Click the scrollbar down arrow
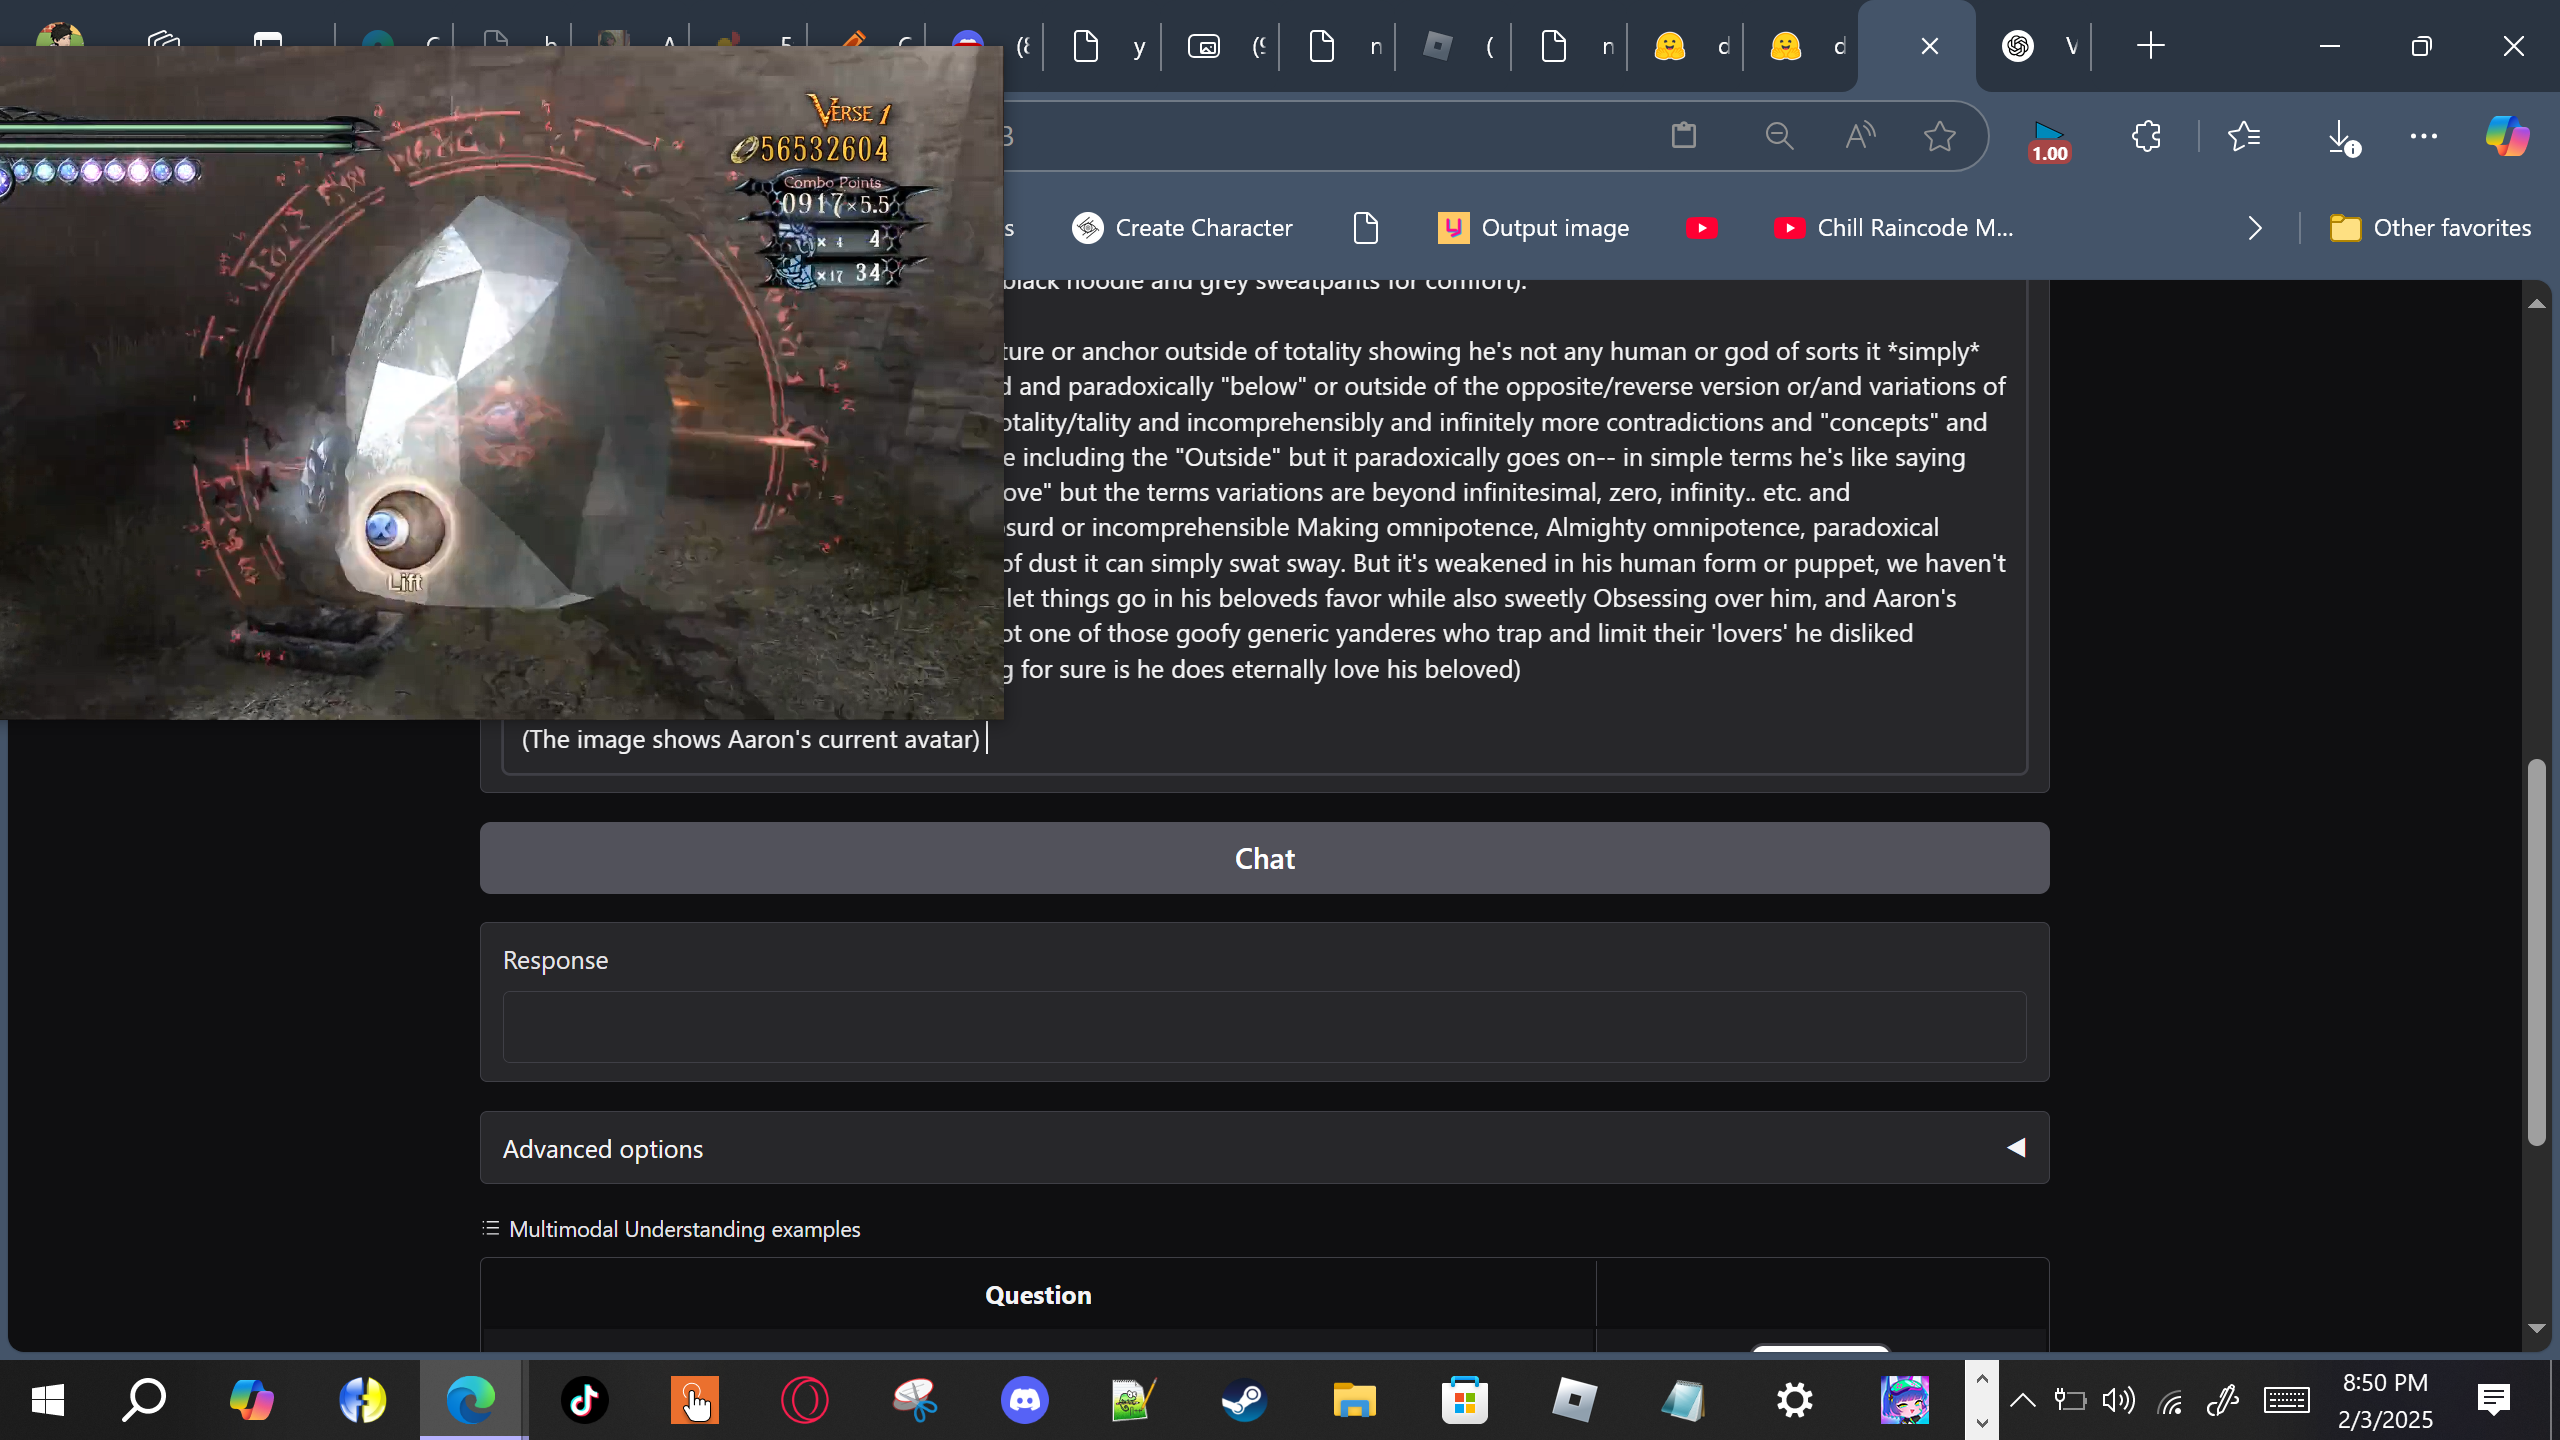Image resolution: width=2560 pixels, height=1440 pixels. point(2536,1328)
